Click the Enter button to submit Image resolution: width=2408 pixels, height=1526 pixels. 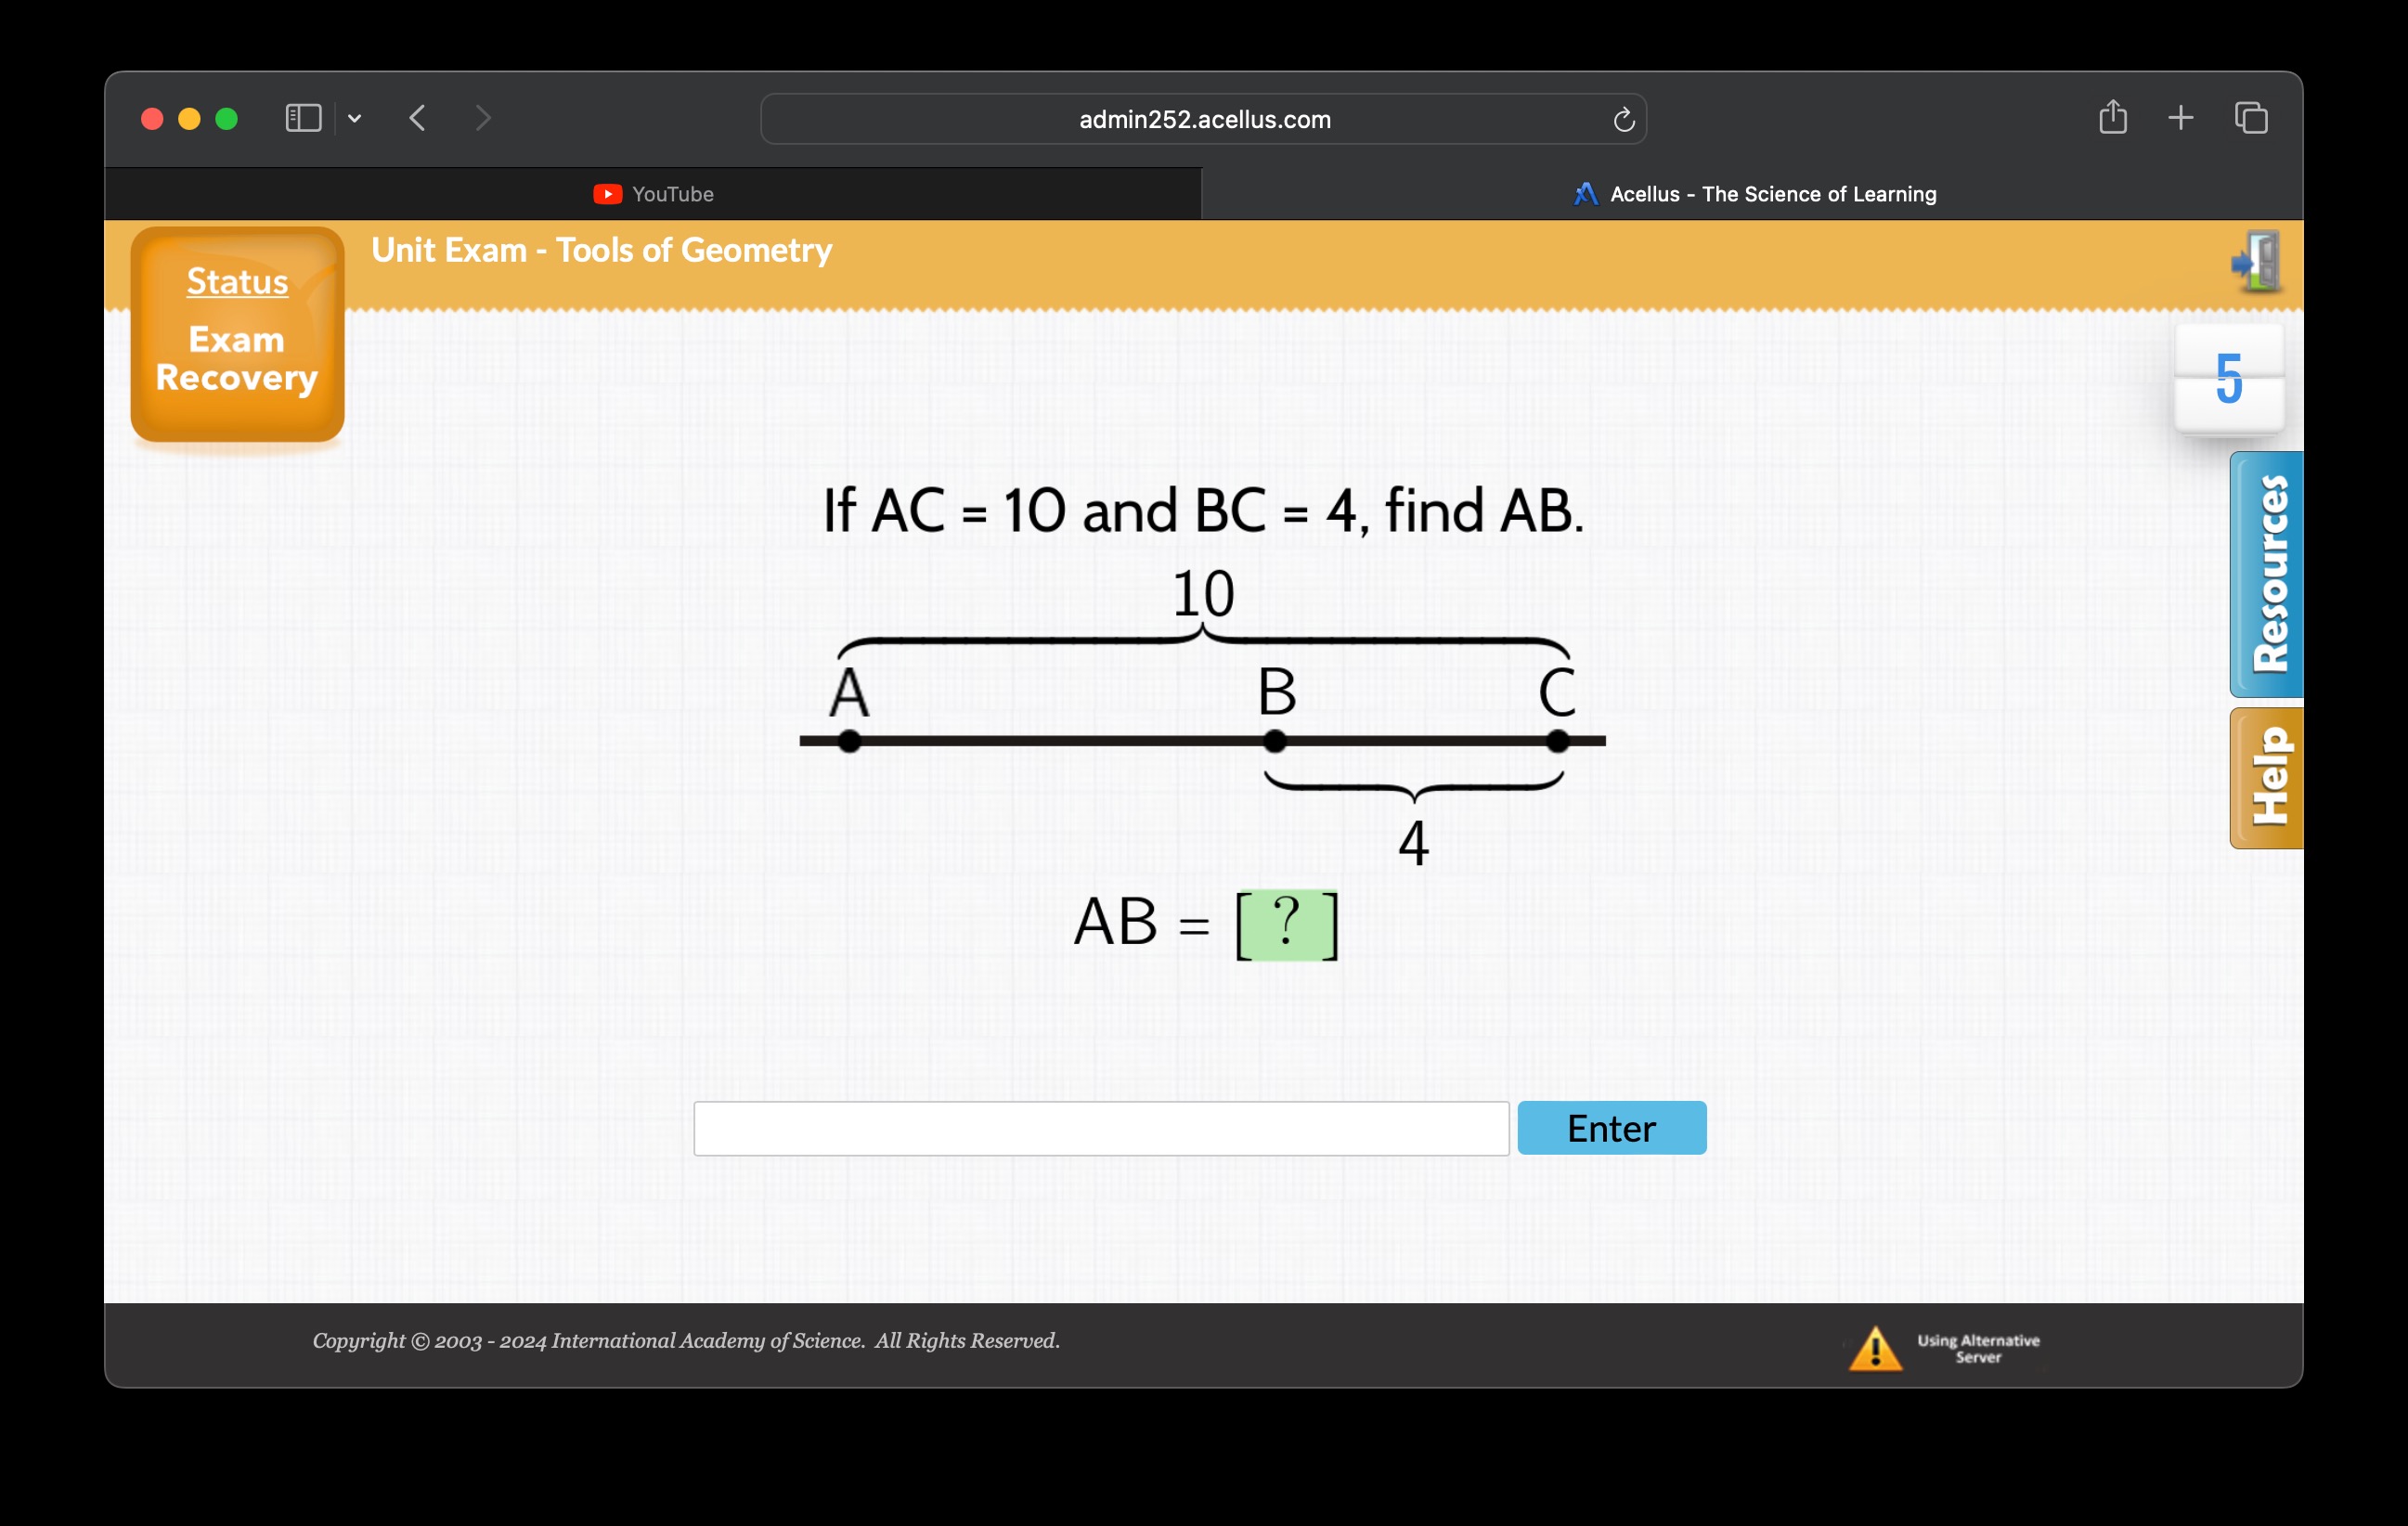point(1610,1126)
